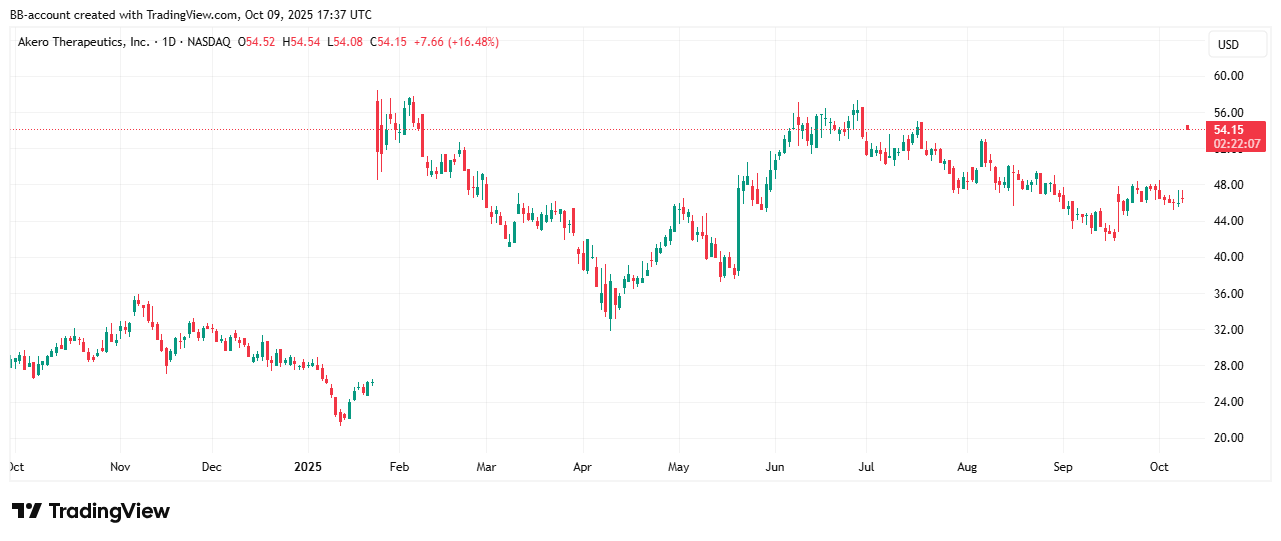The image size is (1281, 541).
Task: Click the 60.00 price axis label
Action: [1227, 76]
